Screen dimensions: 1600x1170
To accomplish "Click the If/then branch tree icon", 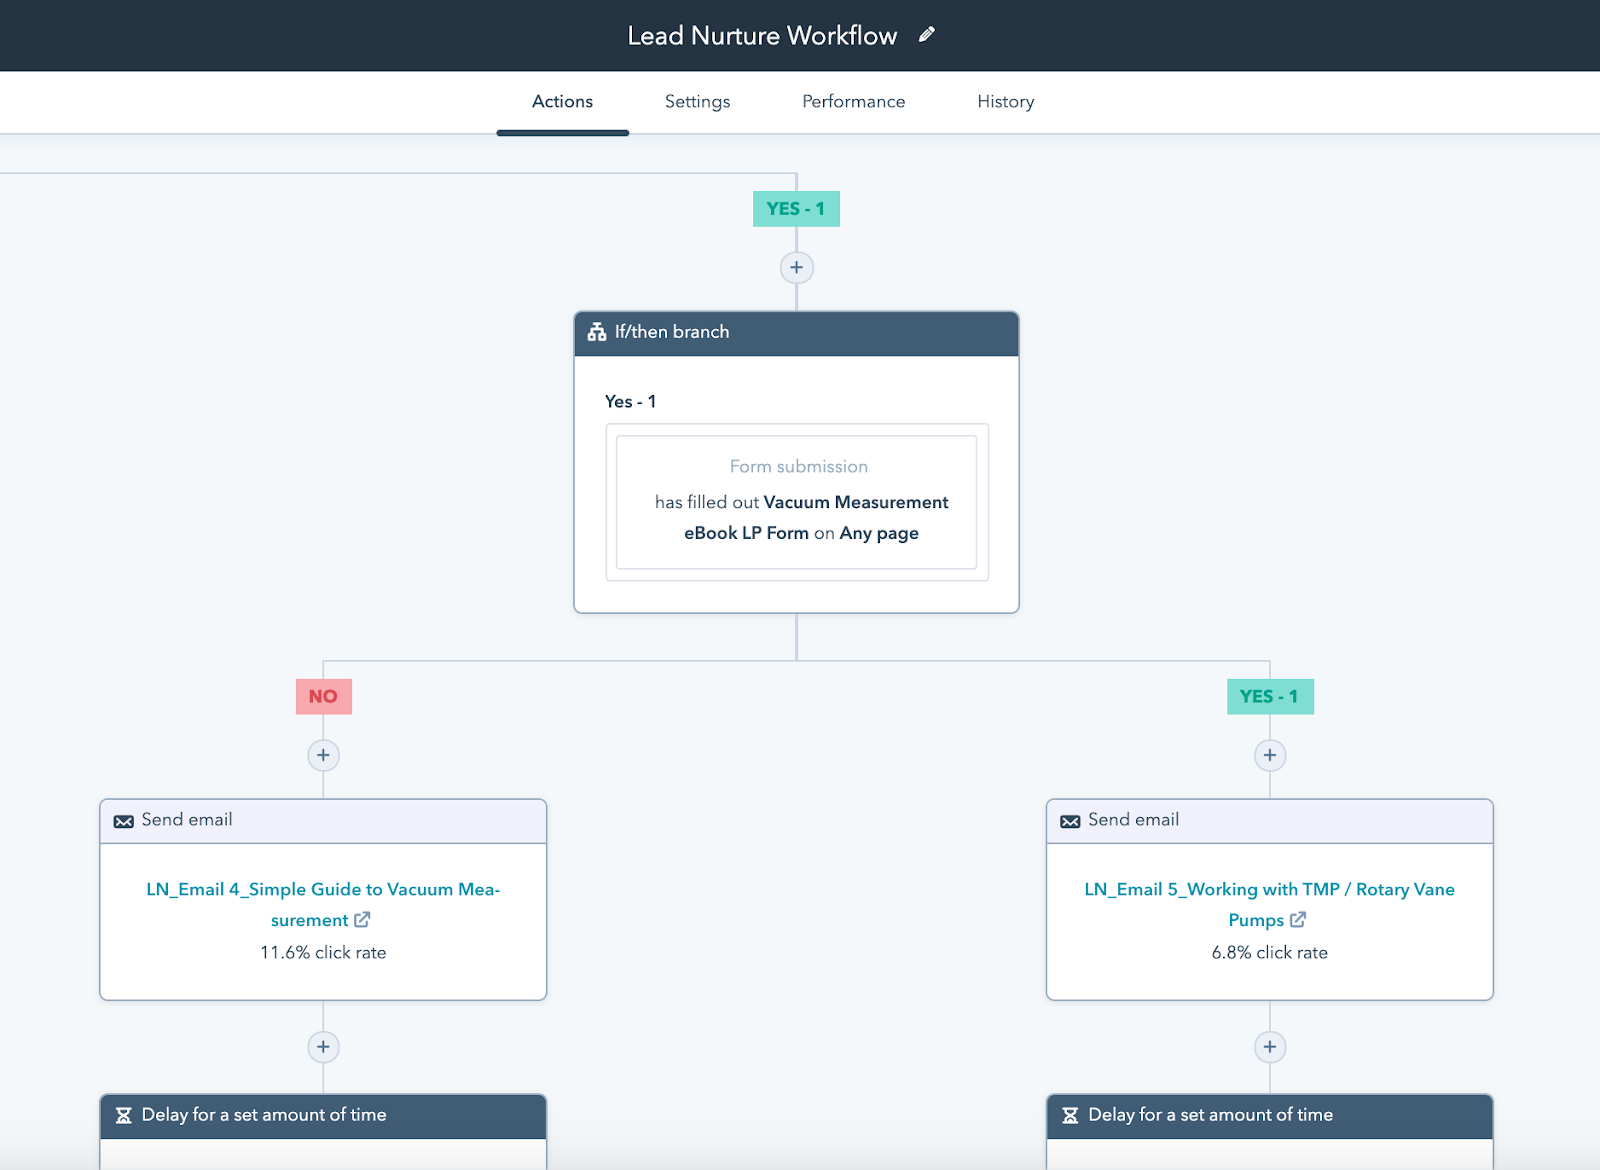I will click(597, 332).
